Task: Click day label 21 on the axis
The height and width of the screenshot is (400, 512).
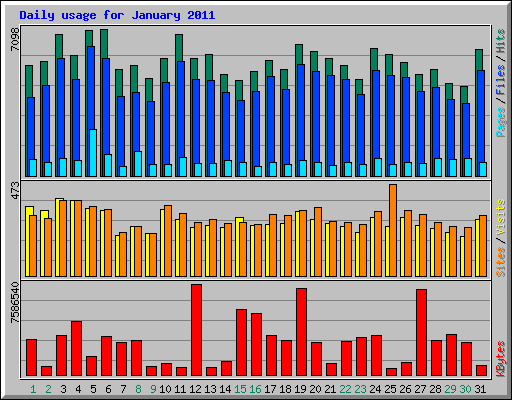Action: point(330,389)
